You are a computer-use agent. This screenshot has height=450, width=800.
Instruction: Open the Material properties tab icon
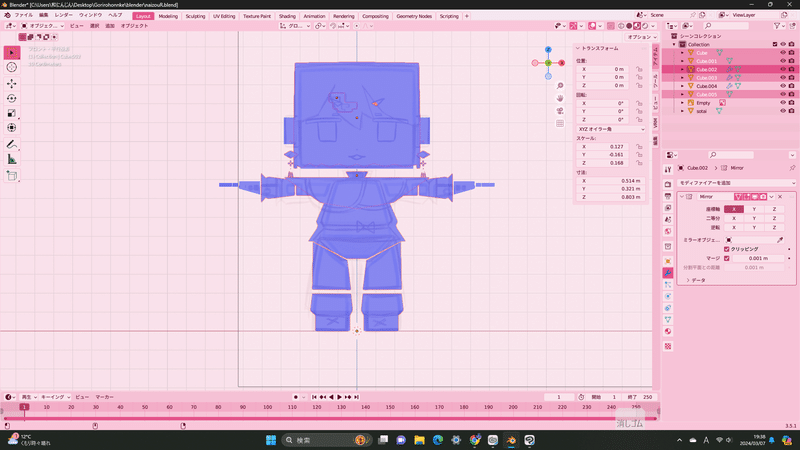[x=668, y=332]
